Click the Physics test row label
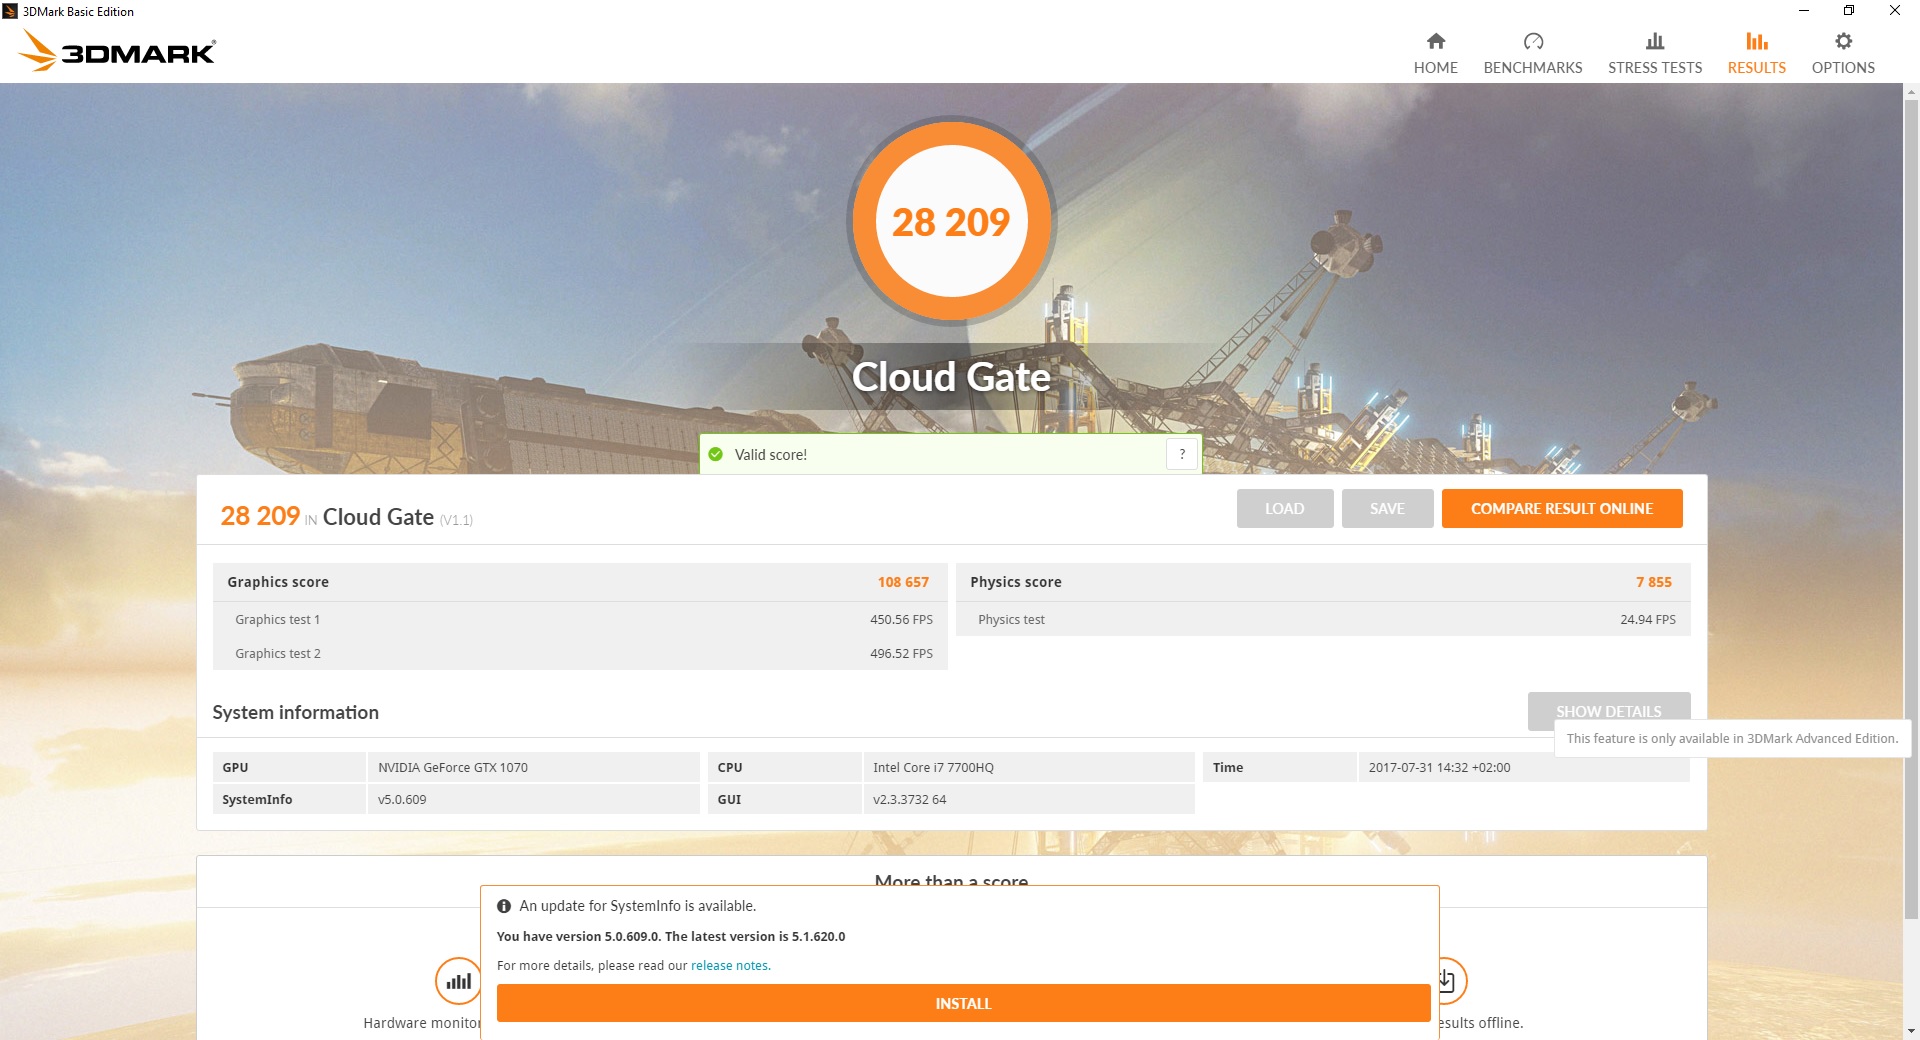1920x1040 pixels. (x=1011, y=620)
